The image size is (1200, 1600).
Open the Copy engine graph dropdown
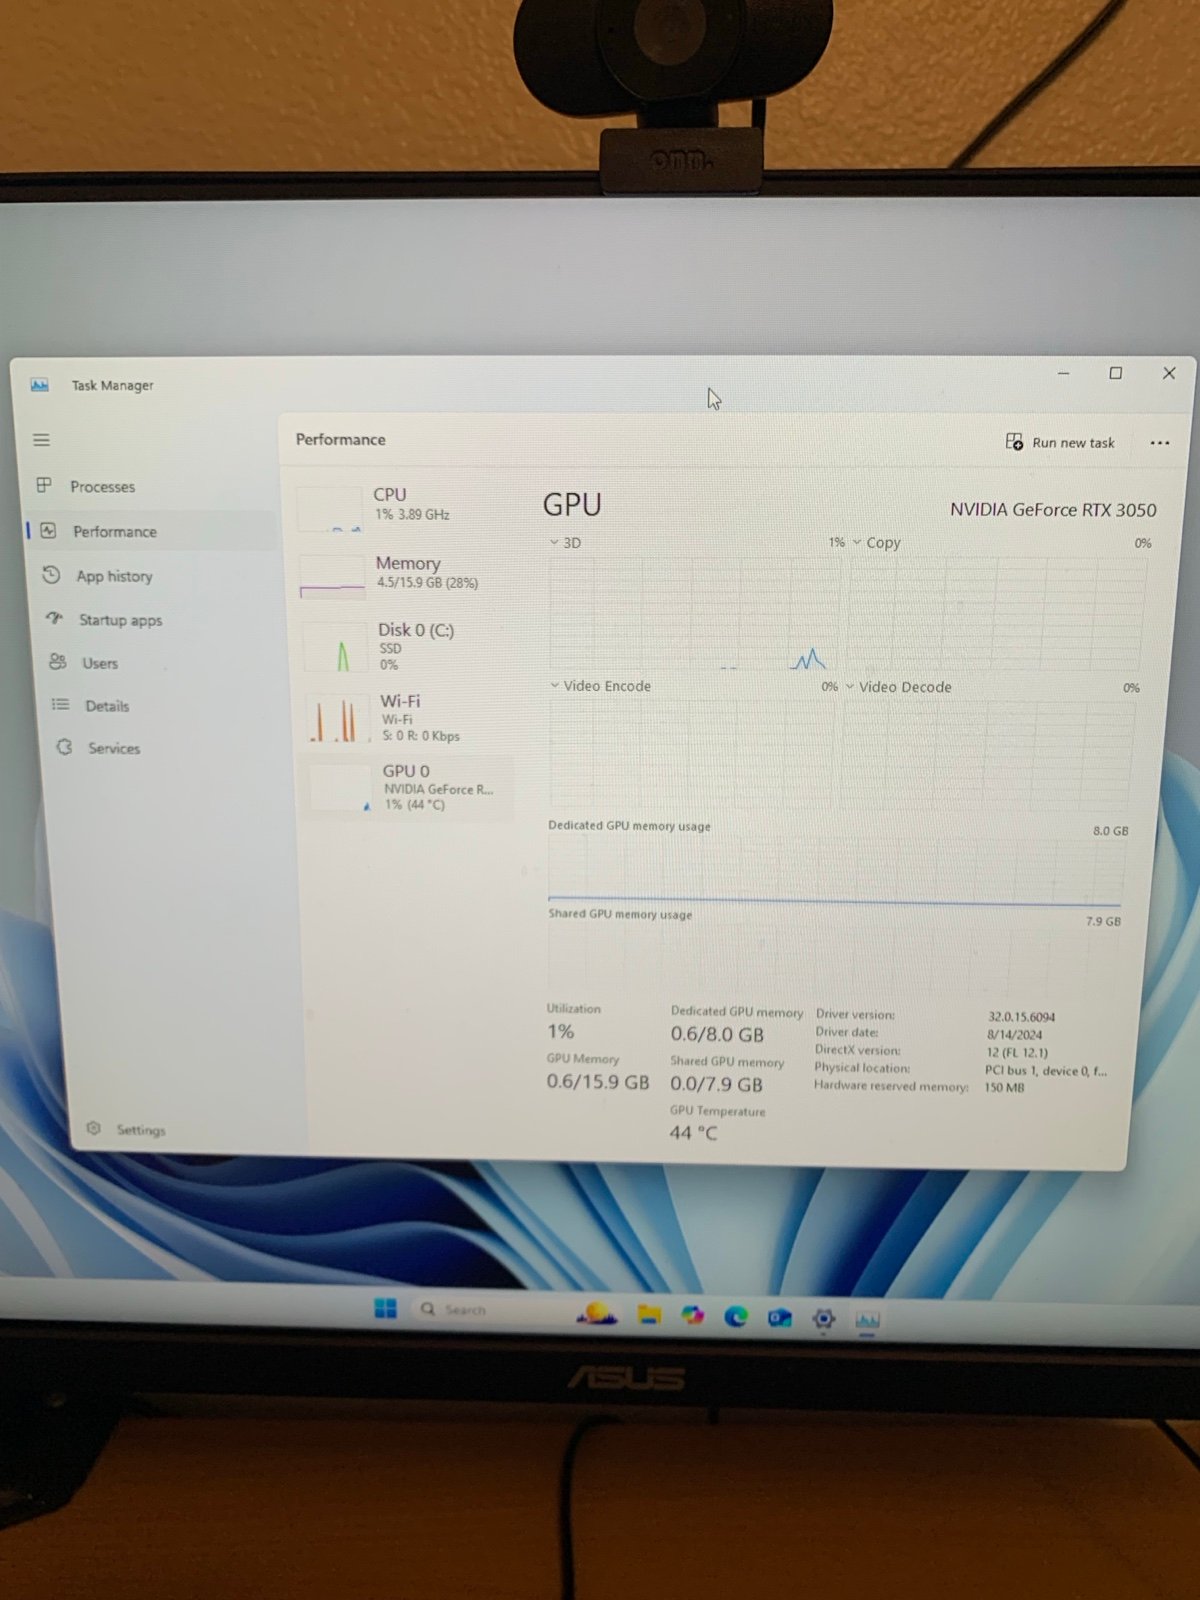coord(876,543)
